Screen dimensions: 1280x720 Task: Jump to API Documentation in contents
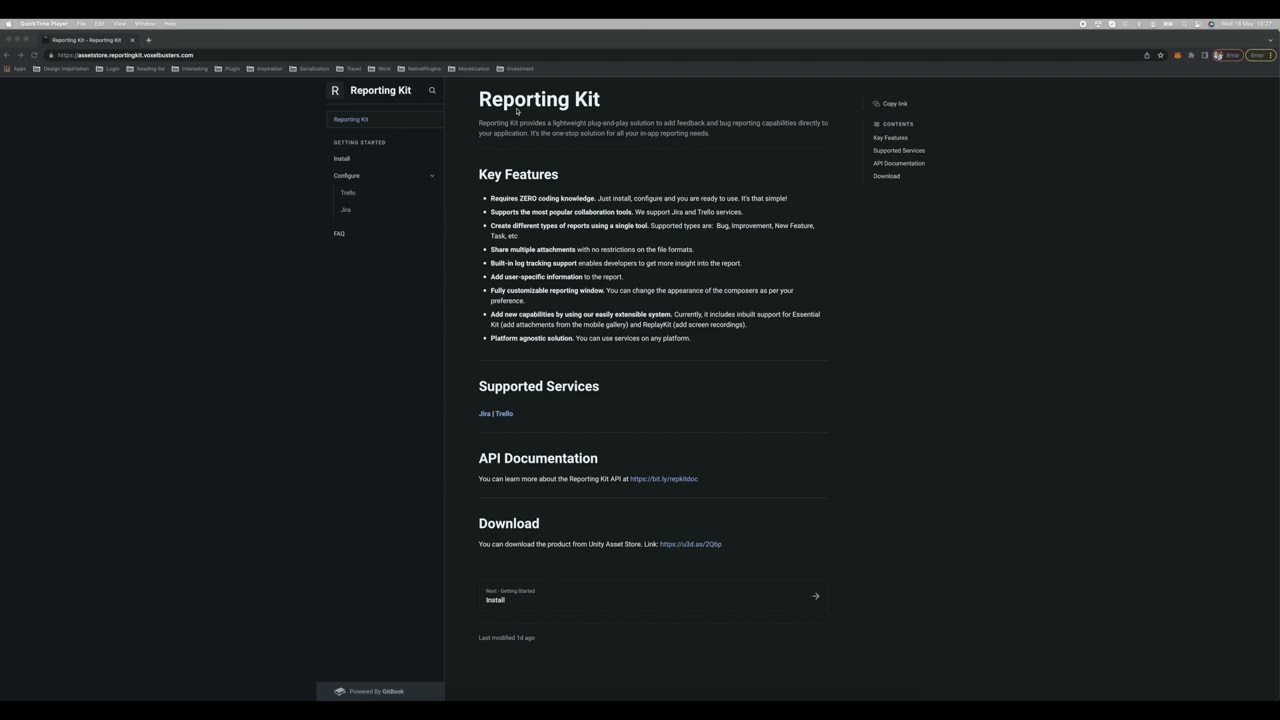coord(899,163)
